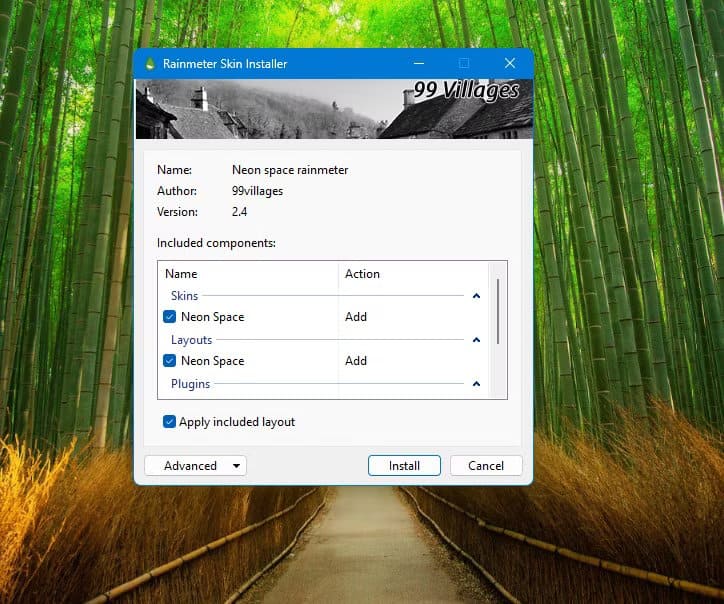Minimize the Rainmeter Skin Installer window
724x604 pixels.
point(418,64)
